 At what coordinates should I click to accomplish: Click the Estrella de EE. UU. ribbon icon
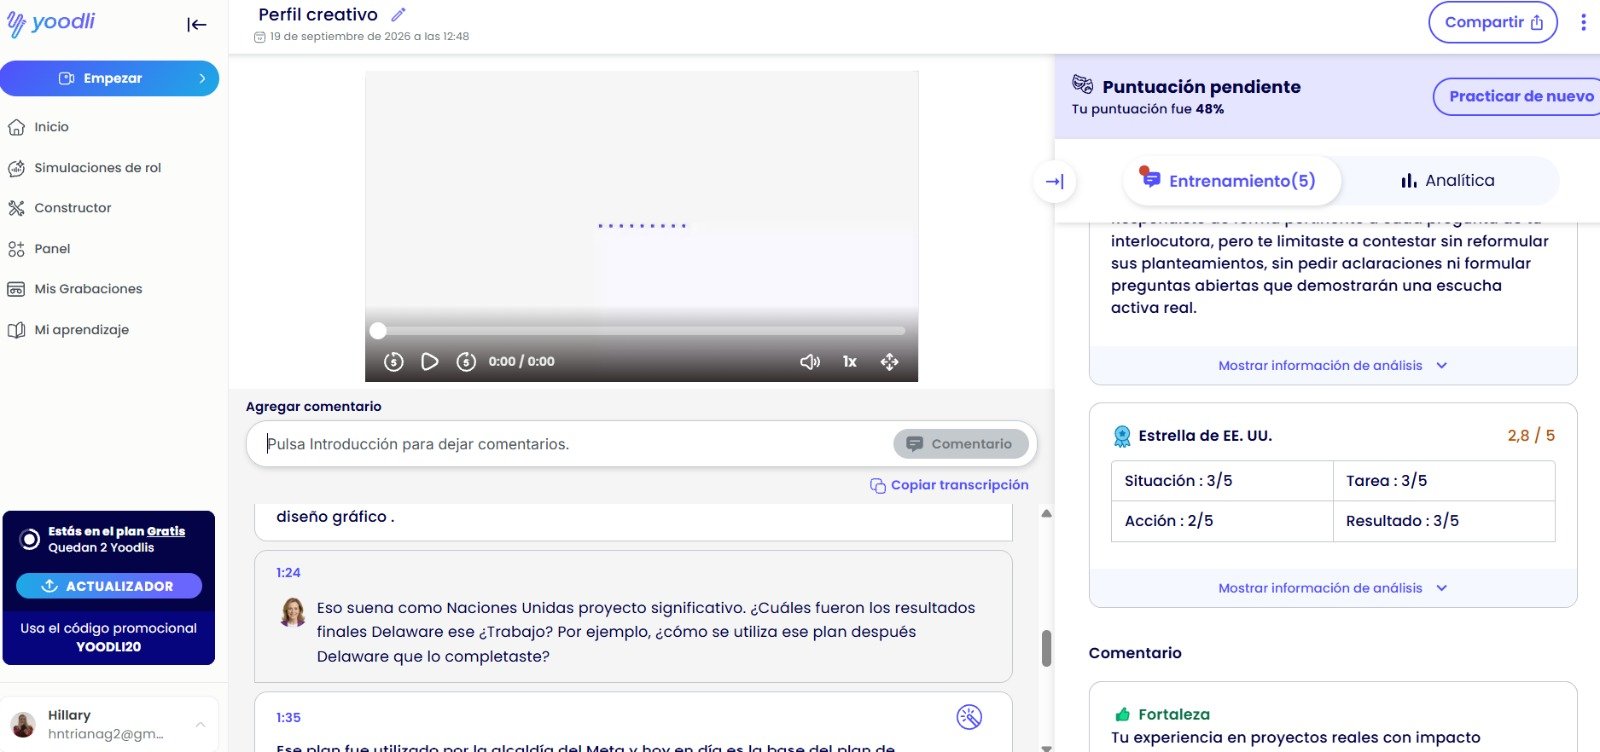tap(1122, 436)
